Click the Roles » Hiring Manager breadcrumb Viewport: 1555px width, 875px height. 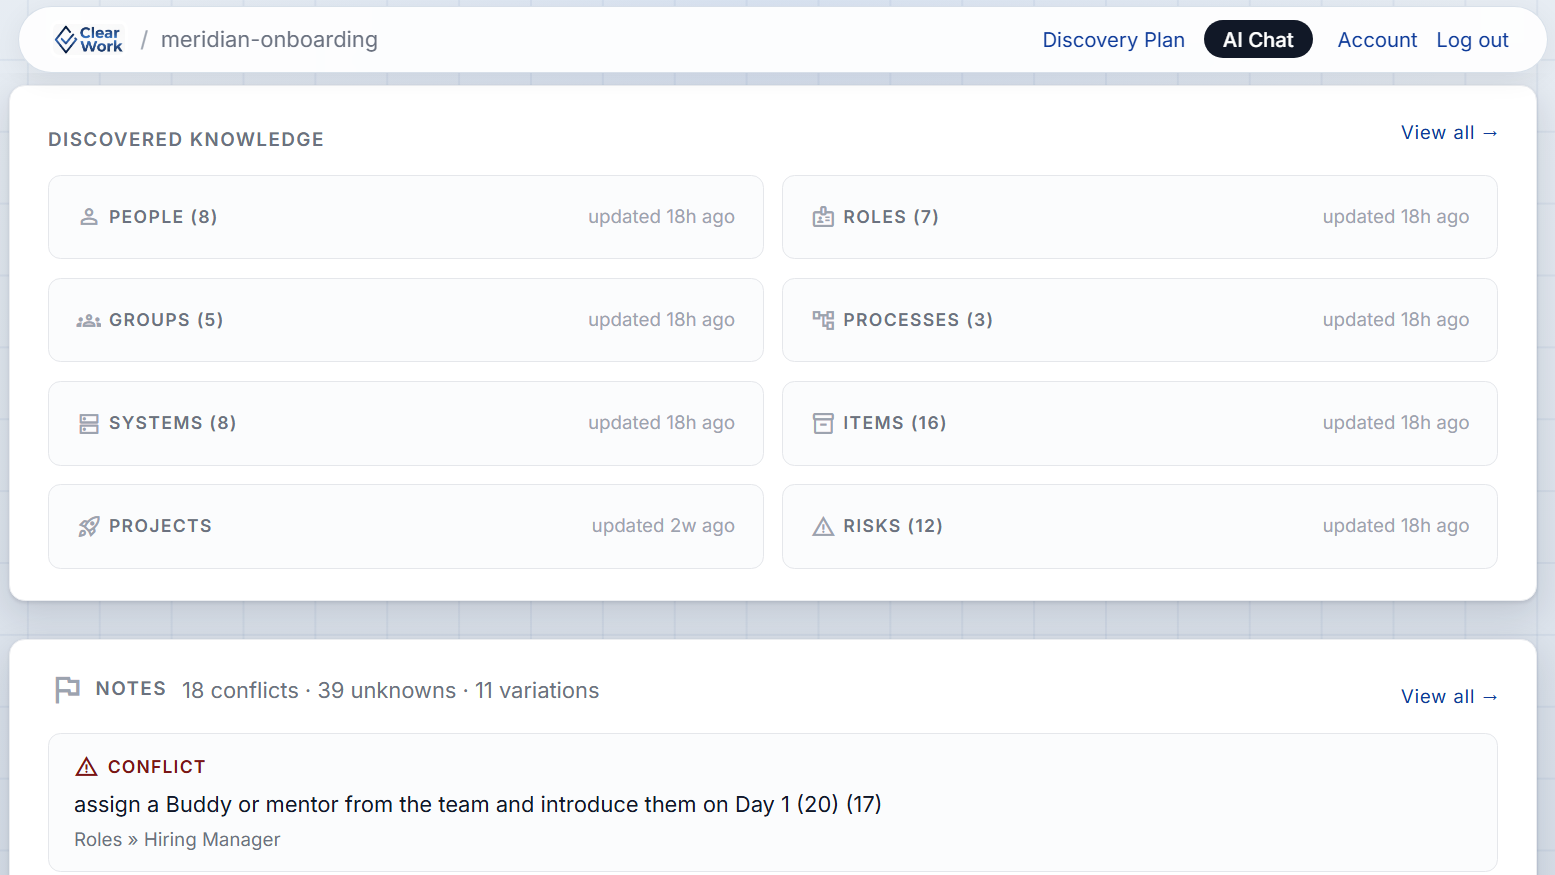tap(177, 840)
